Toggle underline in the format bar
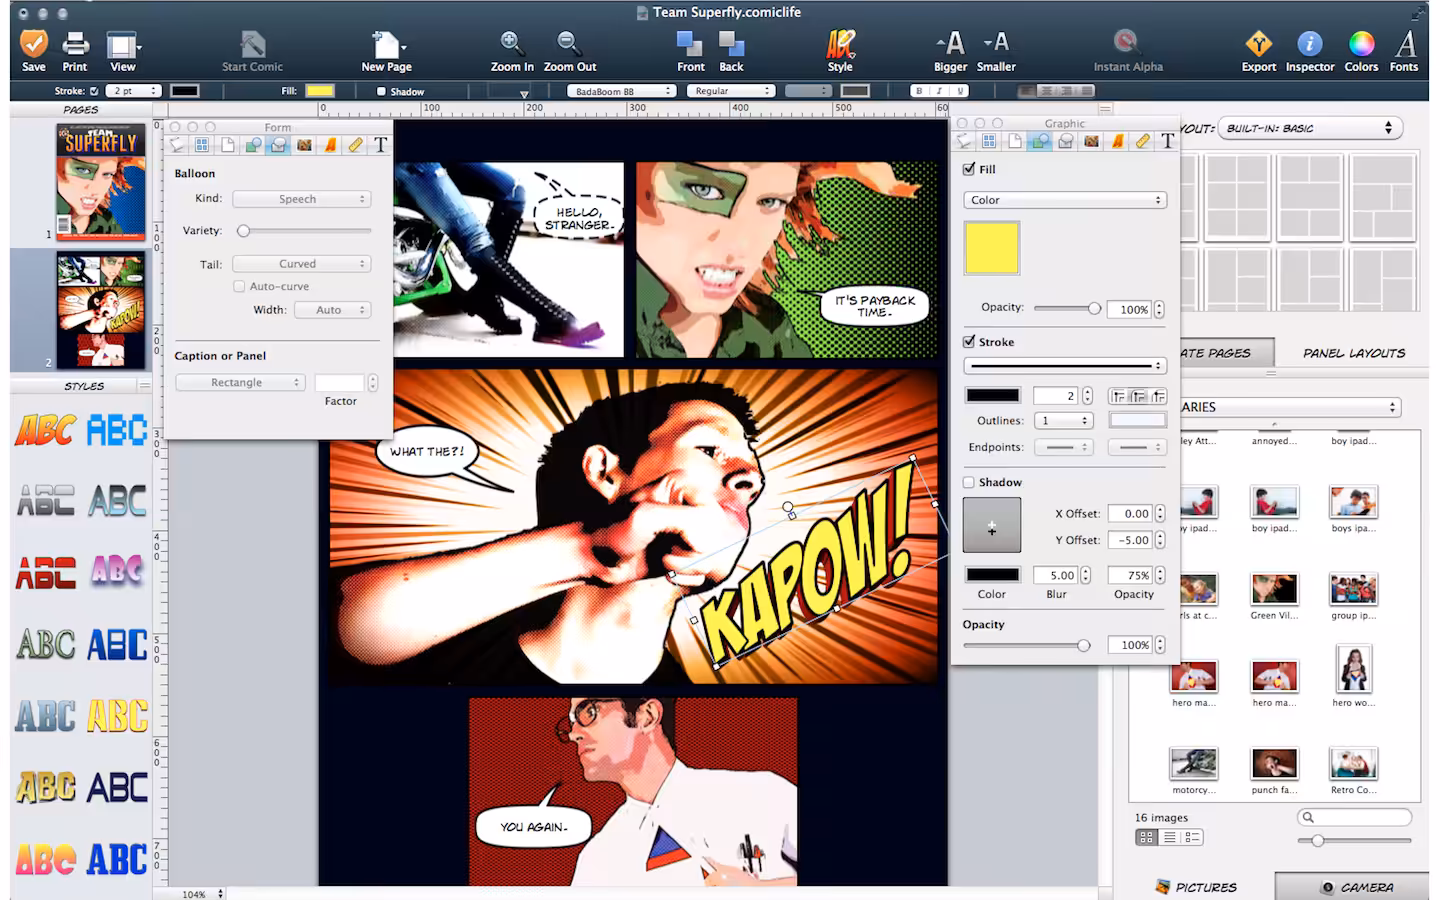Viewport: 1440px width, 900px height. tap(960, 91)
